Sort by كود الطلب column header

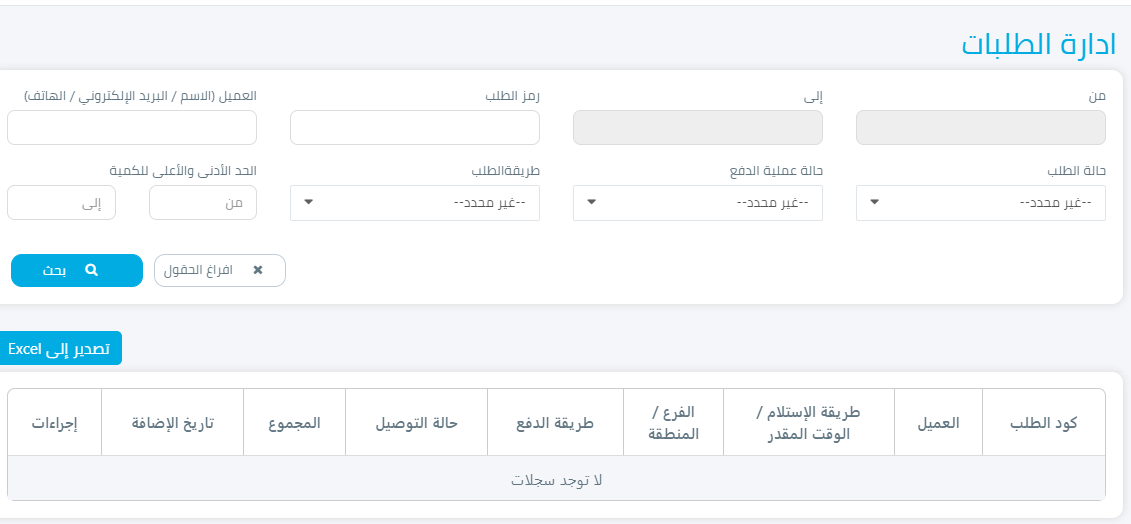click(x=1043, y=423)
